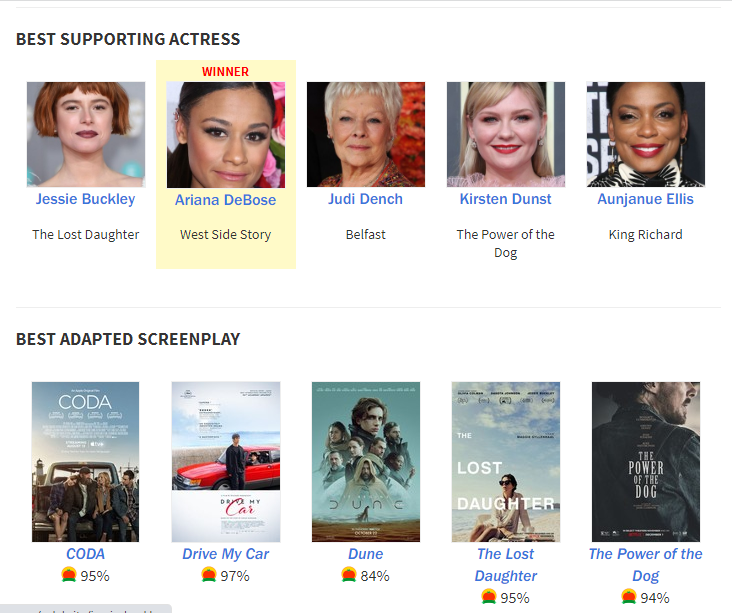Click the tomato icon beside Drive My Car's 97%
This screenshot has width=732, height=613.
click(x=209, y=575)
